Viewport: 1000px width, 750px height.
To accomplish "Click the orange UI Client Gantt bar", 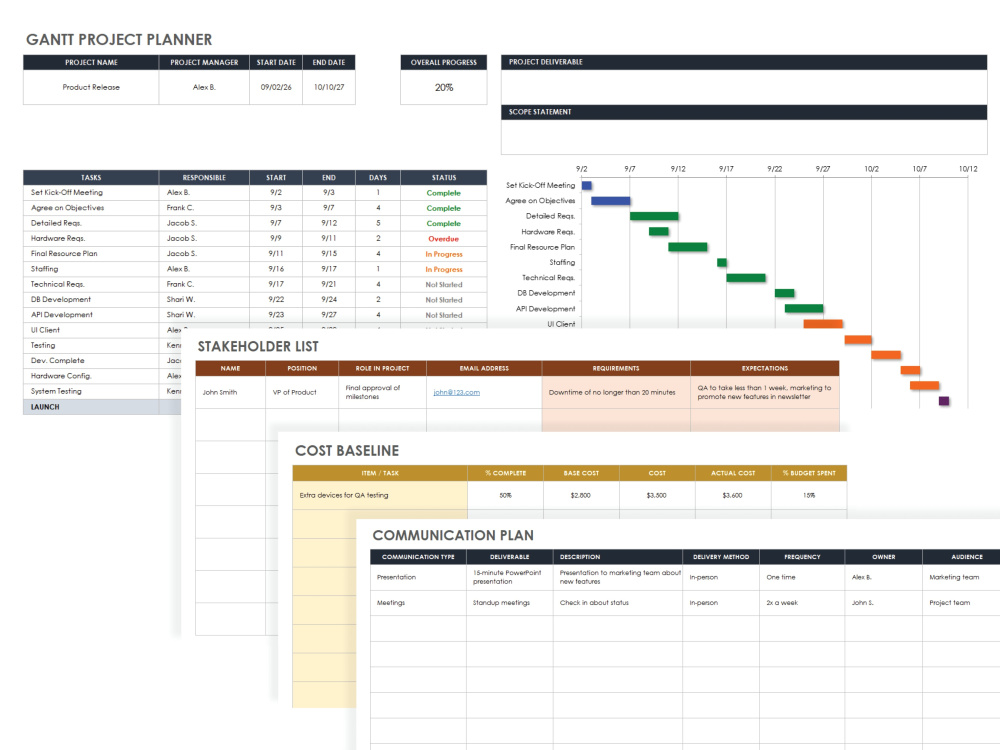I will point(823,324).
